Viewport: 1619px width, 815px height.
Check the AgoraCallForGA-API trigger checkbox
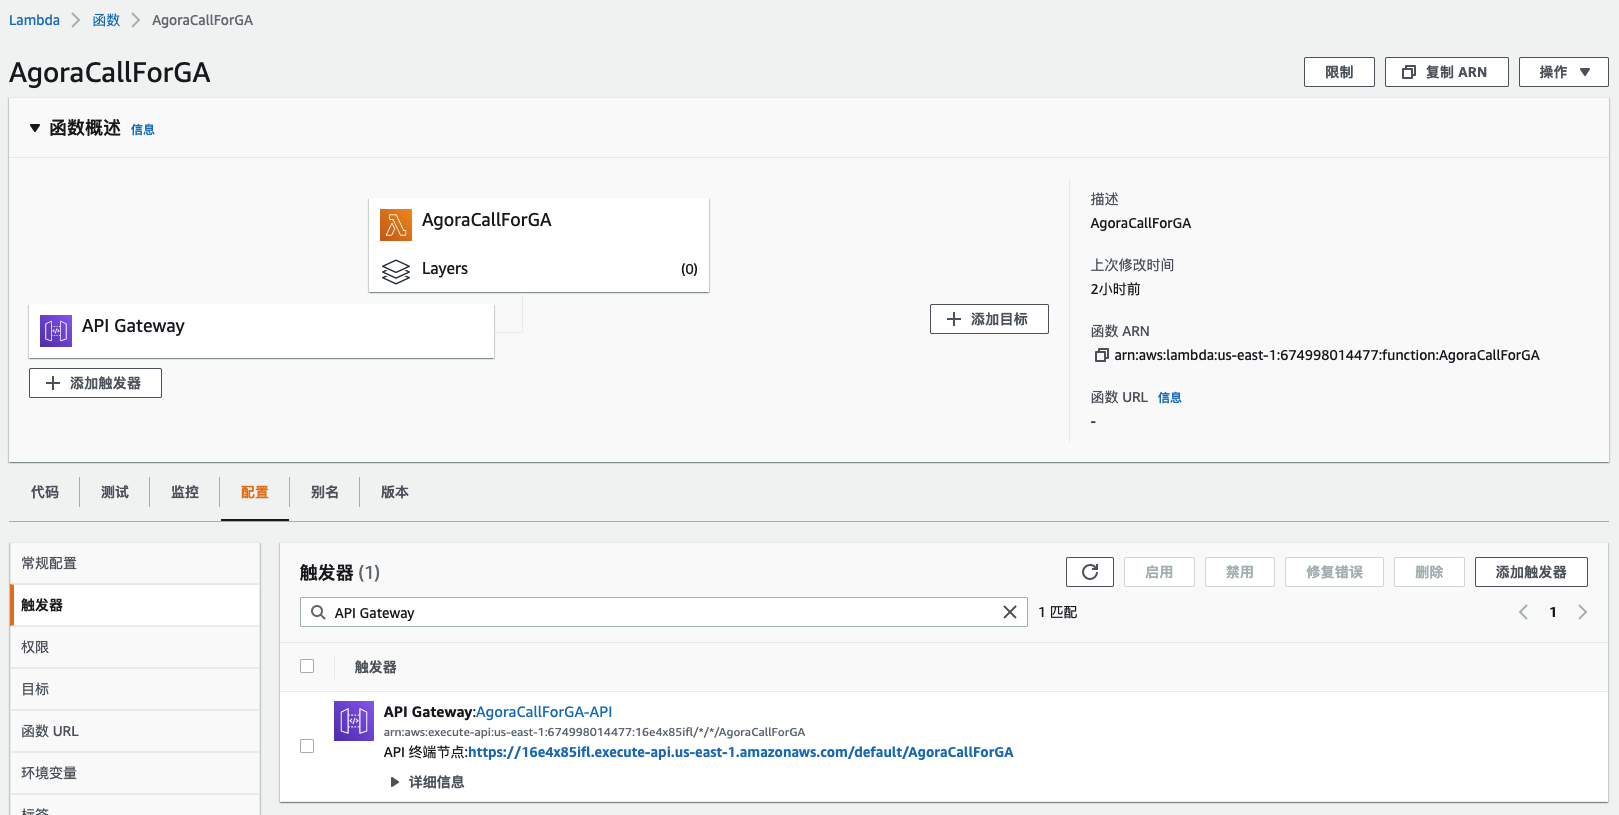click(307, 746)
